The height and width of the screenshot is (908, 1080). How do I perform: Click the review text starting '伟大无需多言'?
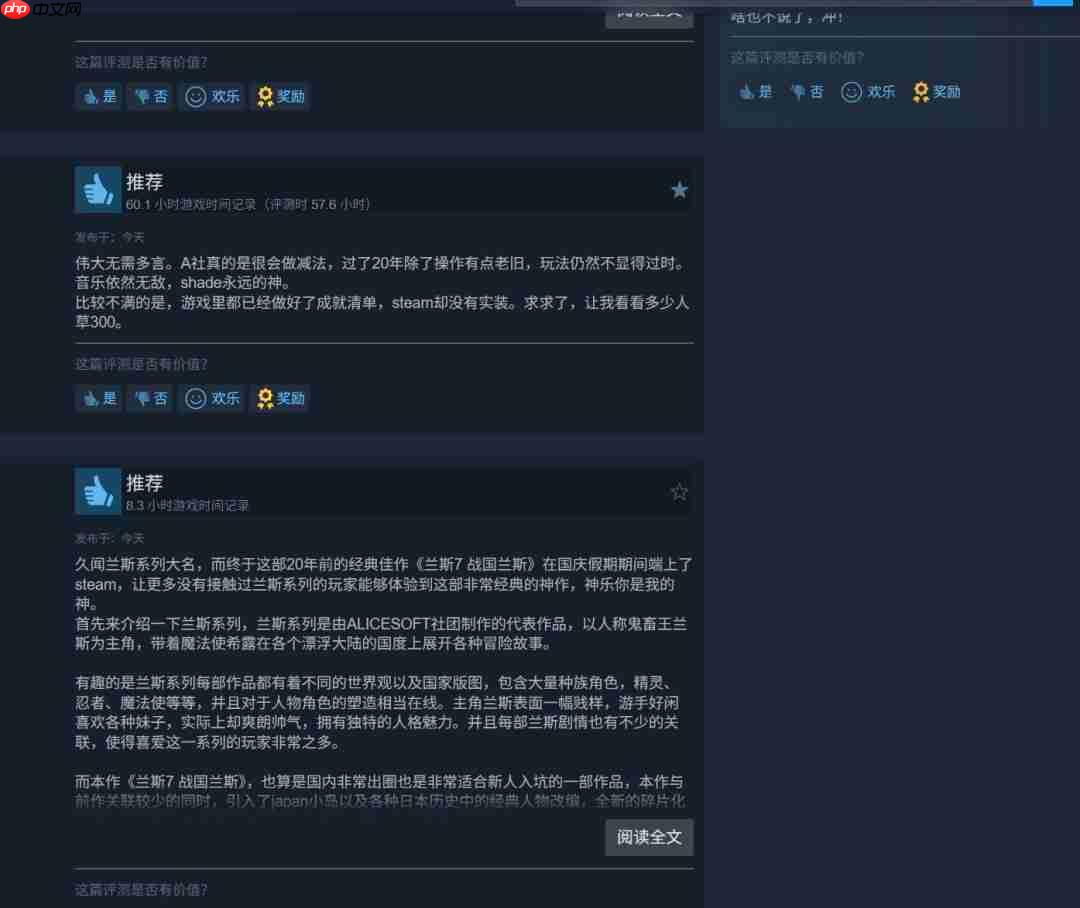(383, 293)
